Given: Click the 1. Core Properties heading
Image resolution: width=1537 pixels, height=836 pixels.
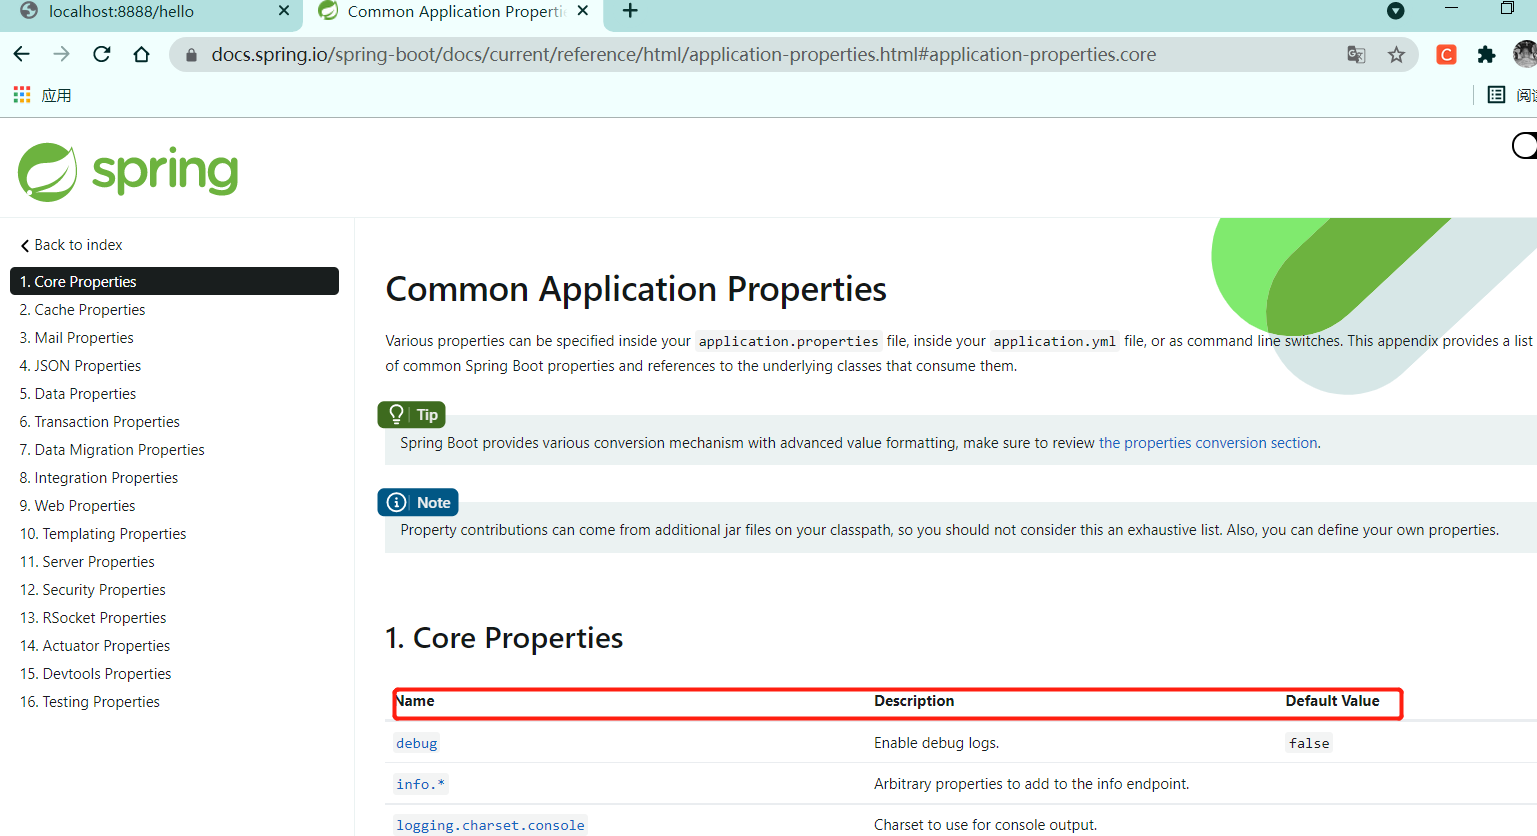Looking at the screenshot, I should coord(504,638).
